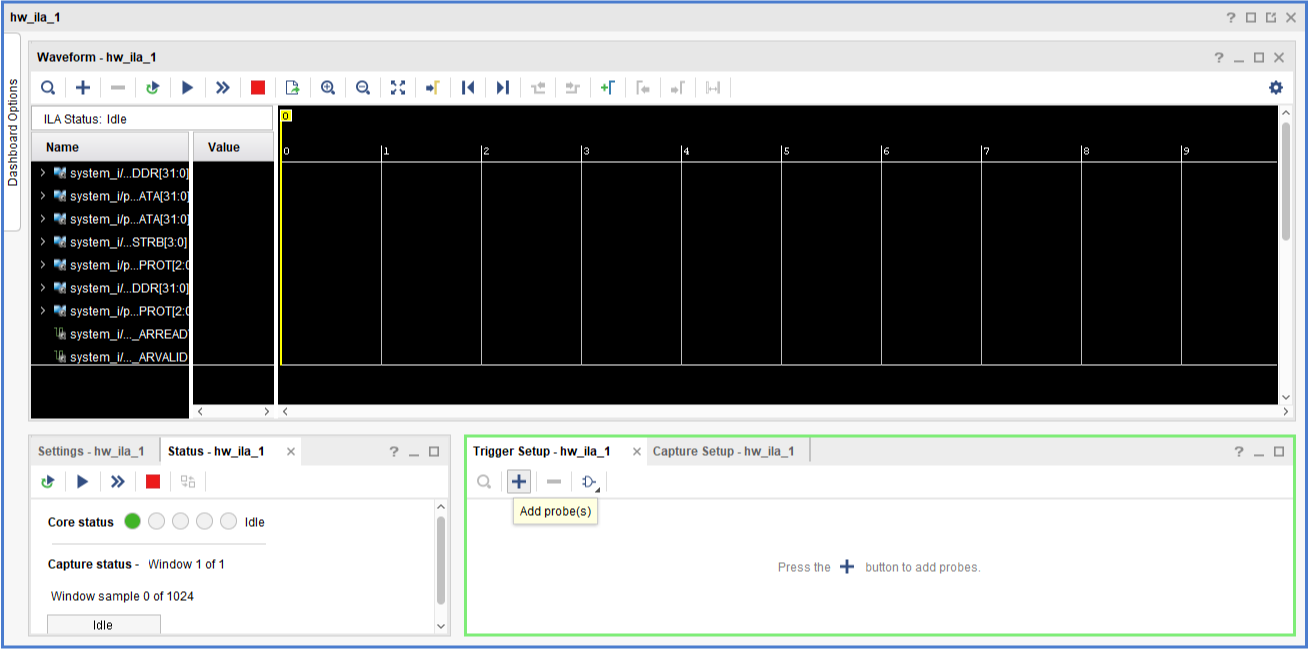Toggle auto re-trigger in Waveform toolbar
Screen dimensions: 1310x651
[x=152, y=88]
